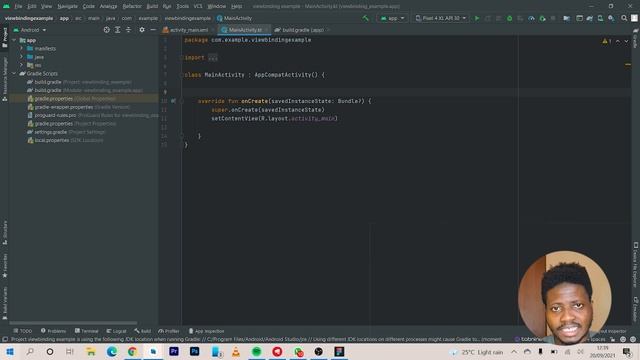
Task: Expand the manifests folder
Action: pos(22,49)
